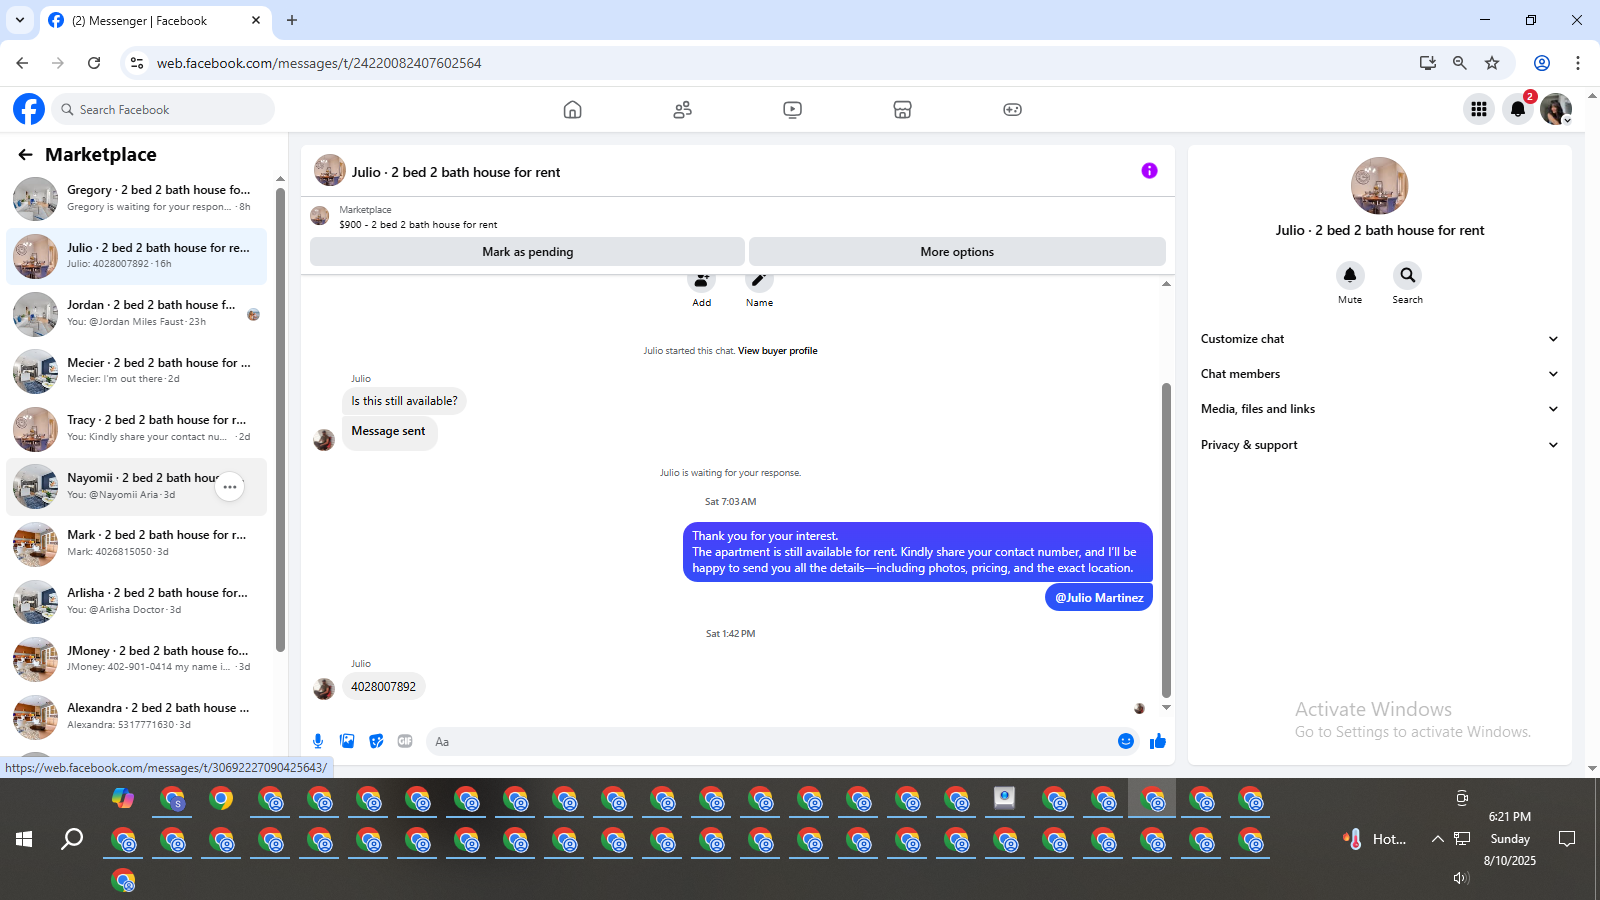Open notifications bell with 2 badge

click(x=1518, y=109)
